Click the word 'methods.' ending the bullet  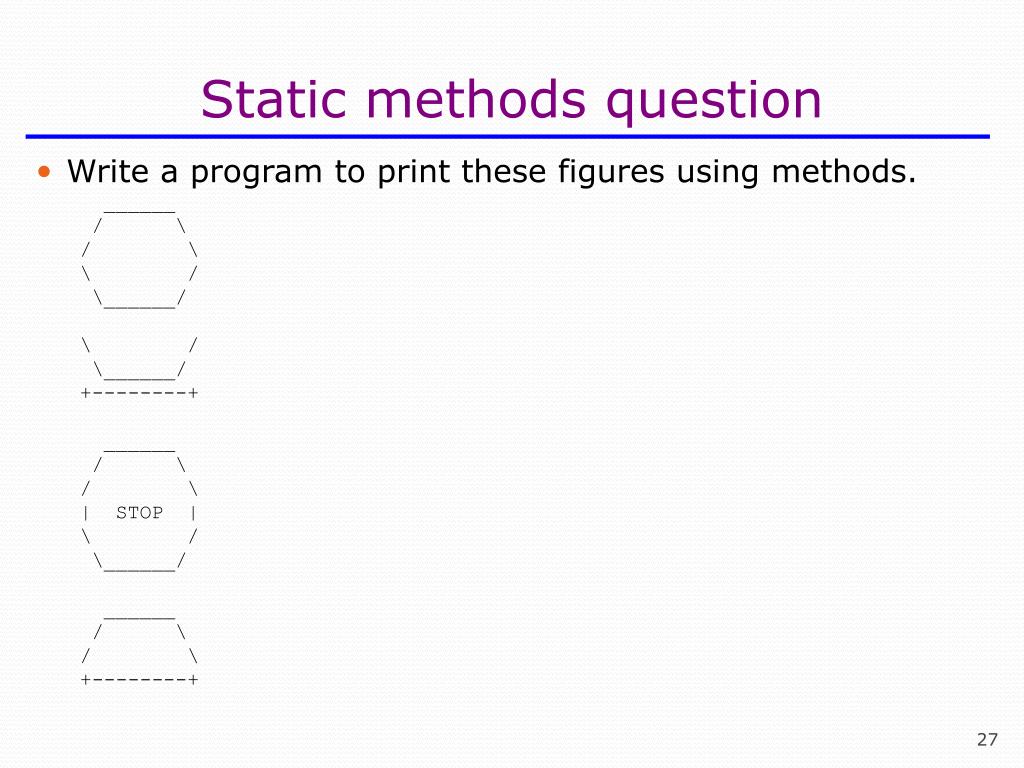click(844, 172)
